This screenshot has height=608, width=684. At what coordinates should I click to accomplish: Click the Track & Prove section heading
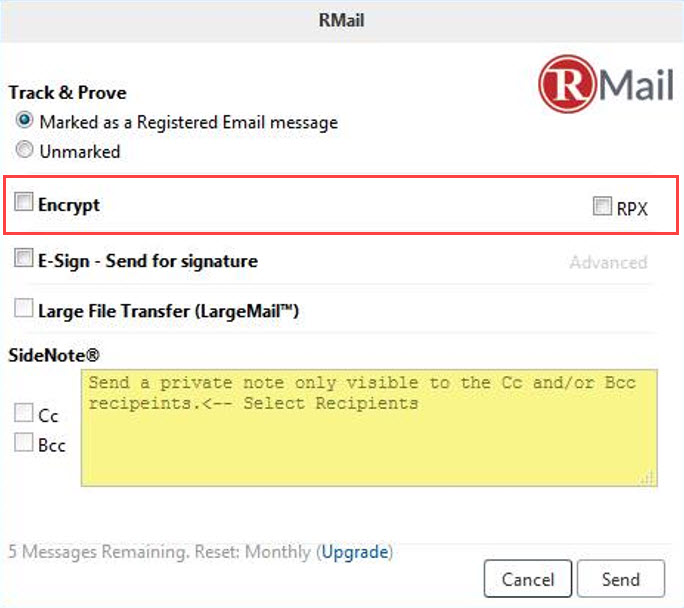(x=68, y=92)
